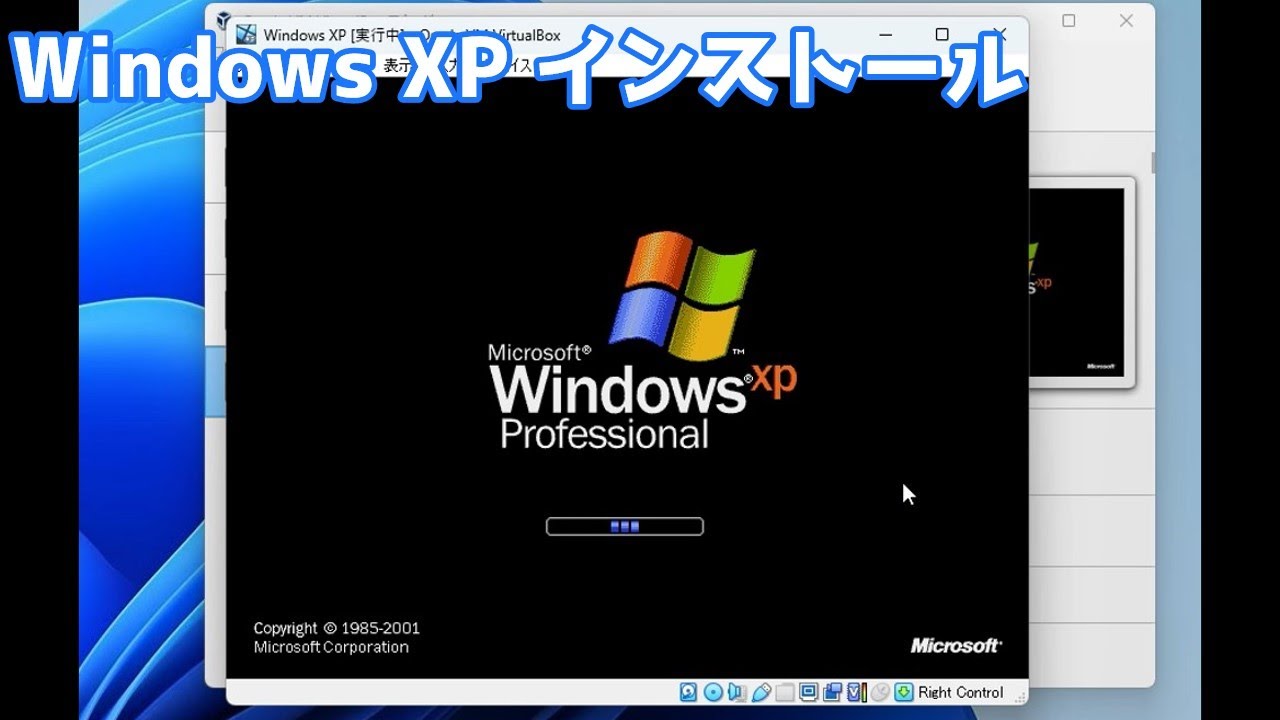Click the greyed mouse integration status icon
Screen dimensions: 1280x720
[880, 692]
